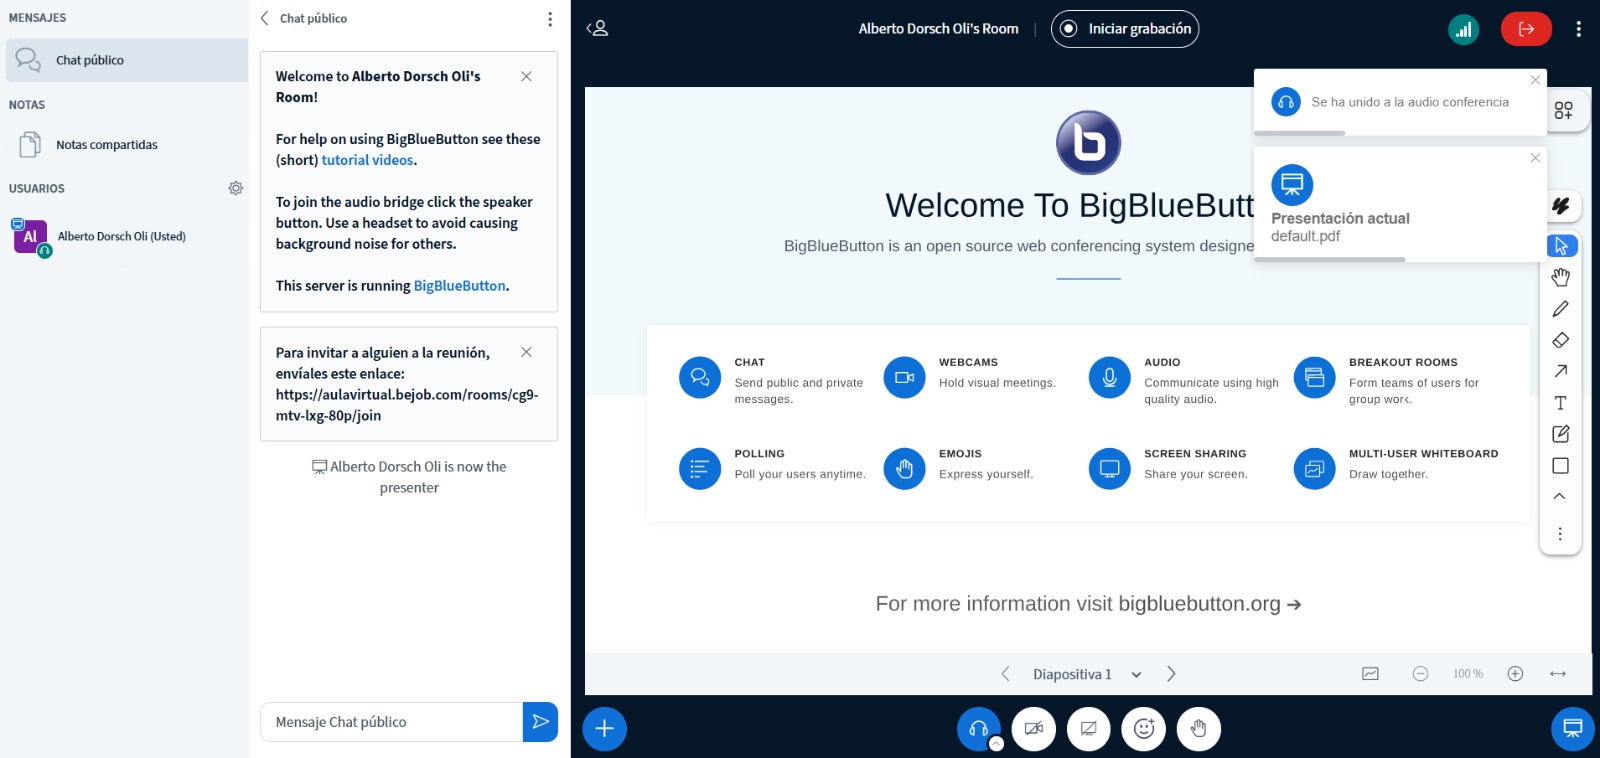Dismiss Presentación actual notification
The height and width of the screenshot is (758, 1600).
pyautogui.click(x=1535, y=158)
